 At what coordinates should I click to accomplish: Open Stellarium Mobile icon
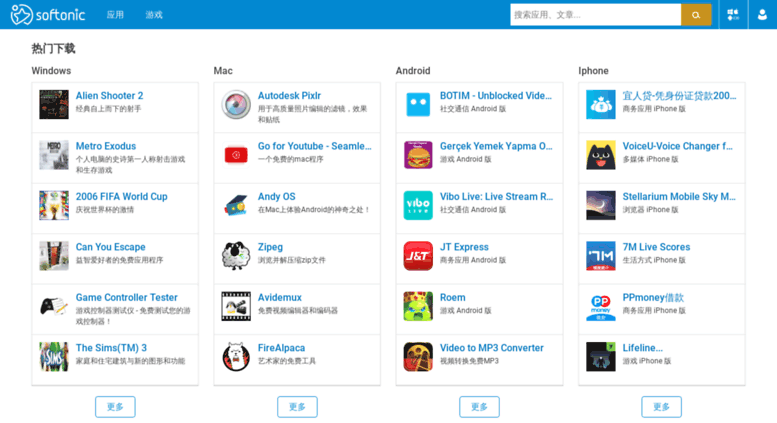pos(601,206)
